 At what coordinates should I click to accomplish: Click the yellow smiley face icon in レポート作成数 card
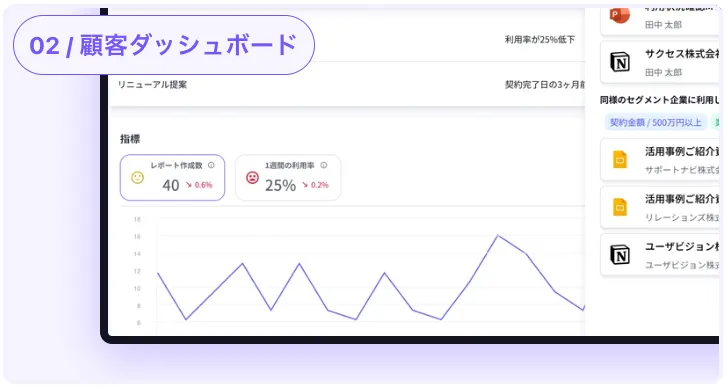point(137,178)
